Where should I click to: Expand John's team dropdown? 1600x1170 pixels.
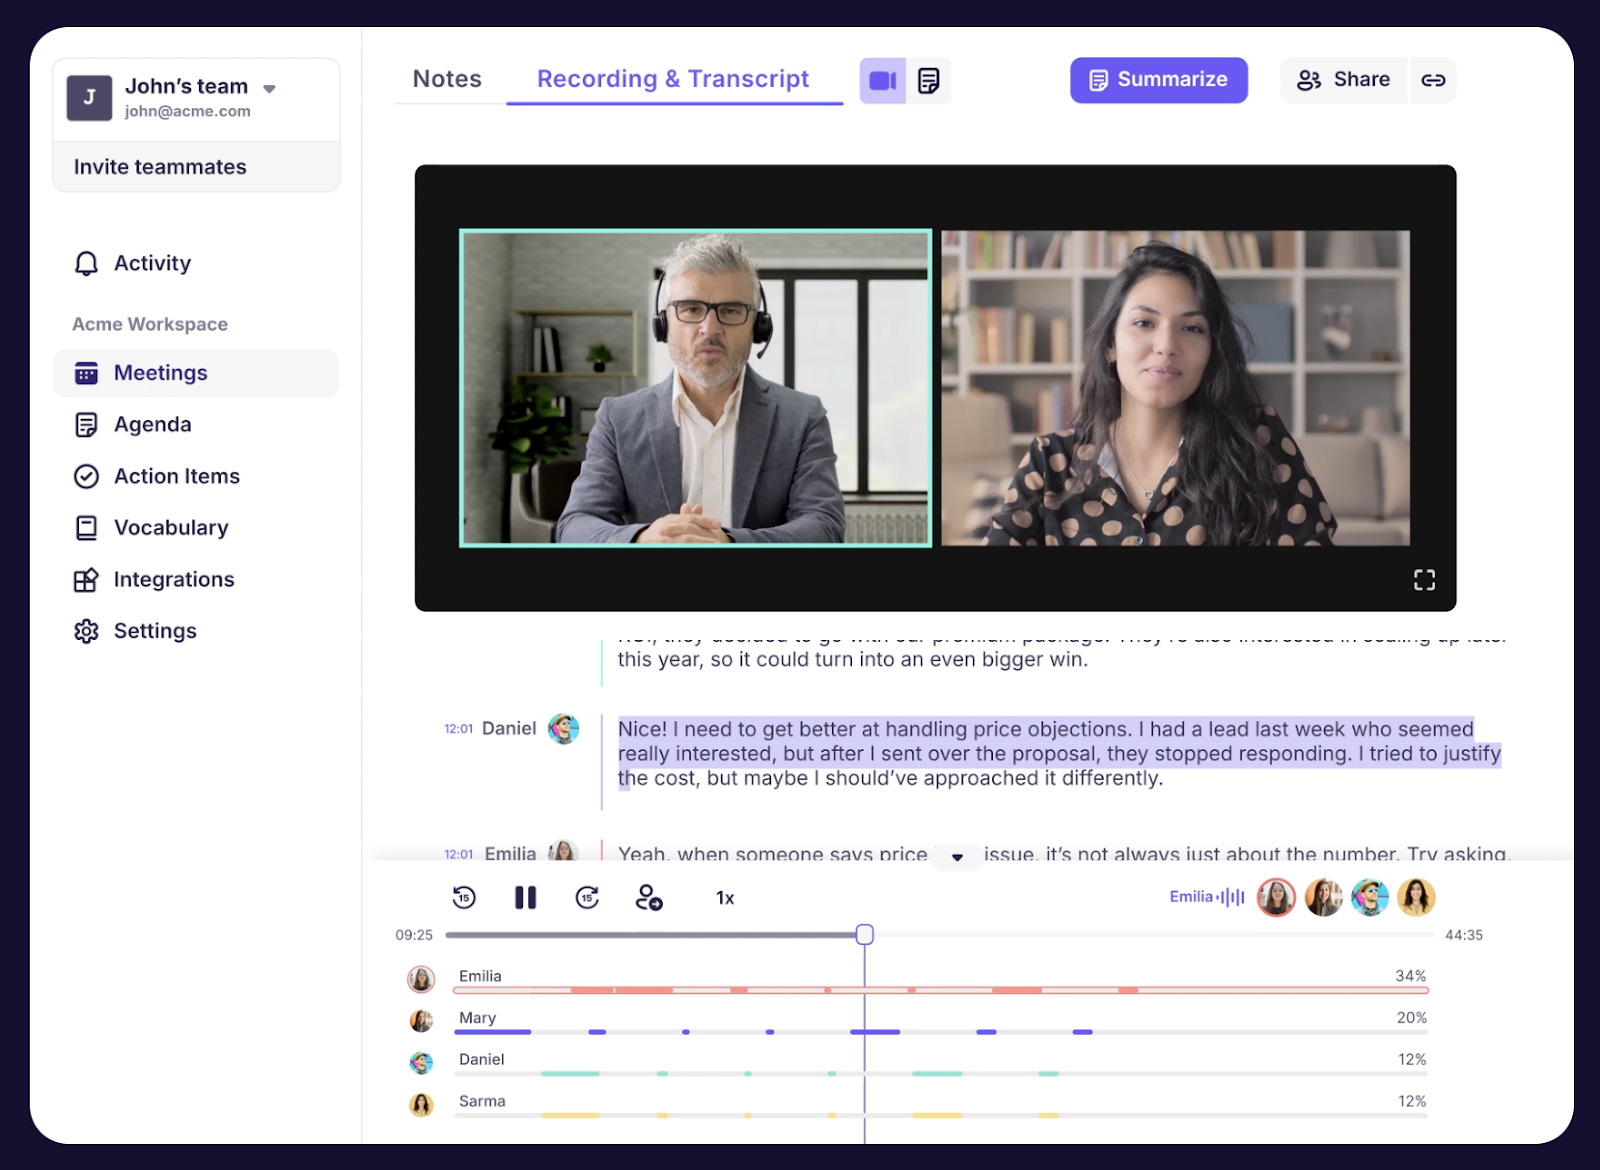pos(269,88)
